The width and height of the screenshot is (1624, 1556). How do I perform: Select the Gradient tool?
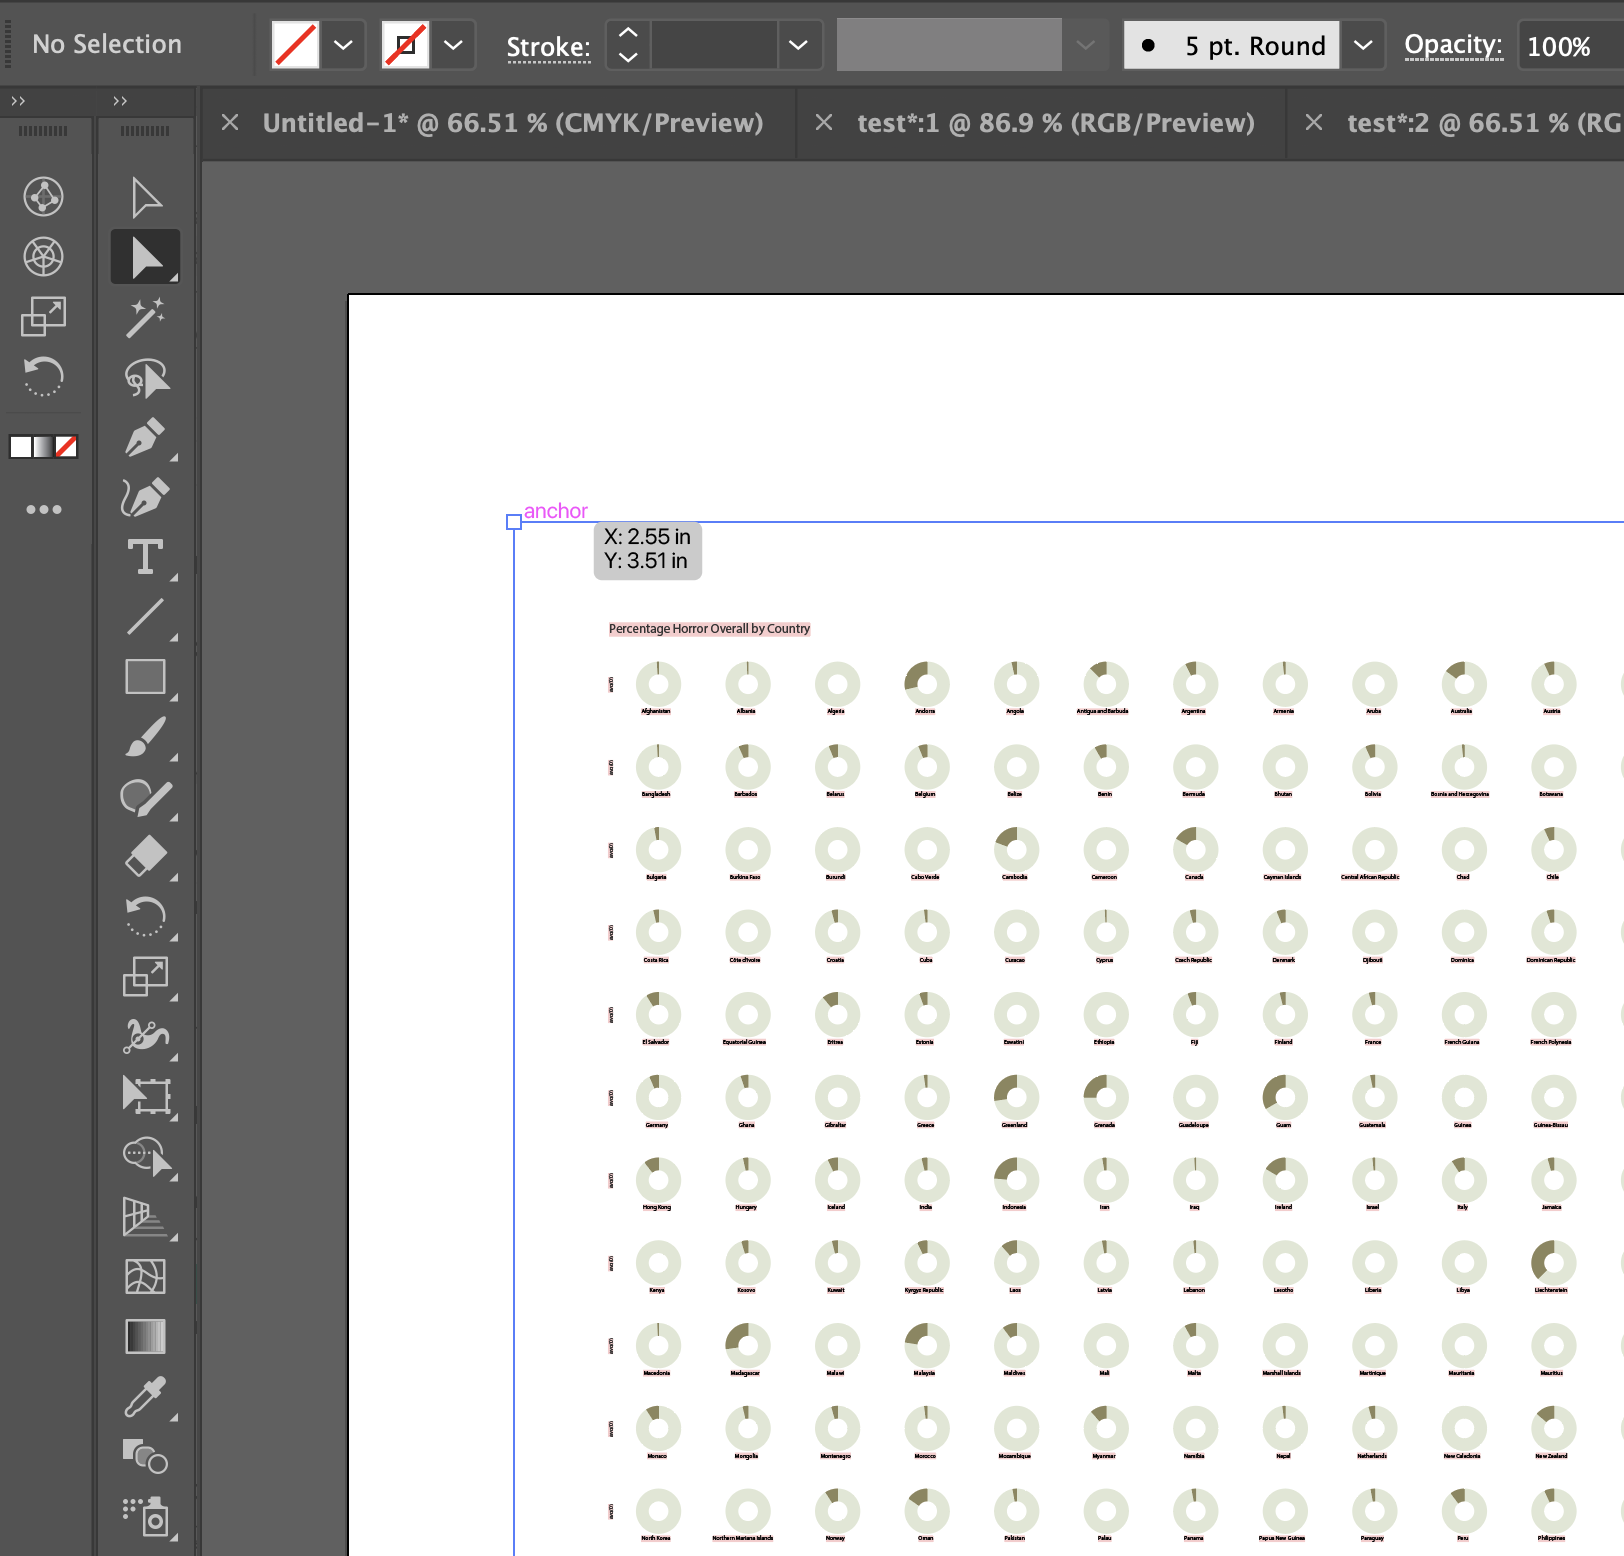click(x=145, y=1337)
